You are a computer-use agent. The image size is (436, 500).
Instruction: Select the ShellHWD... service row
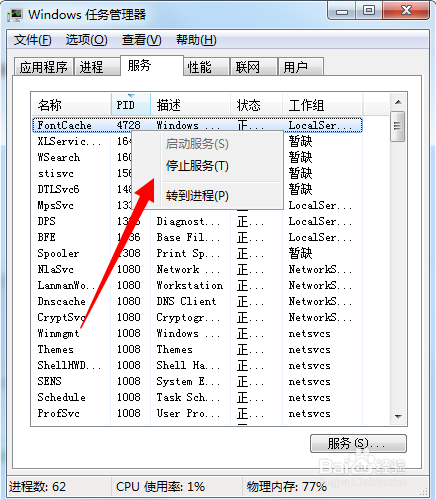tap(197, 365)
